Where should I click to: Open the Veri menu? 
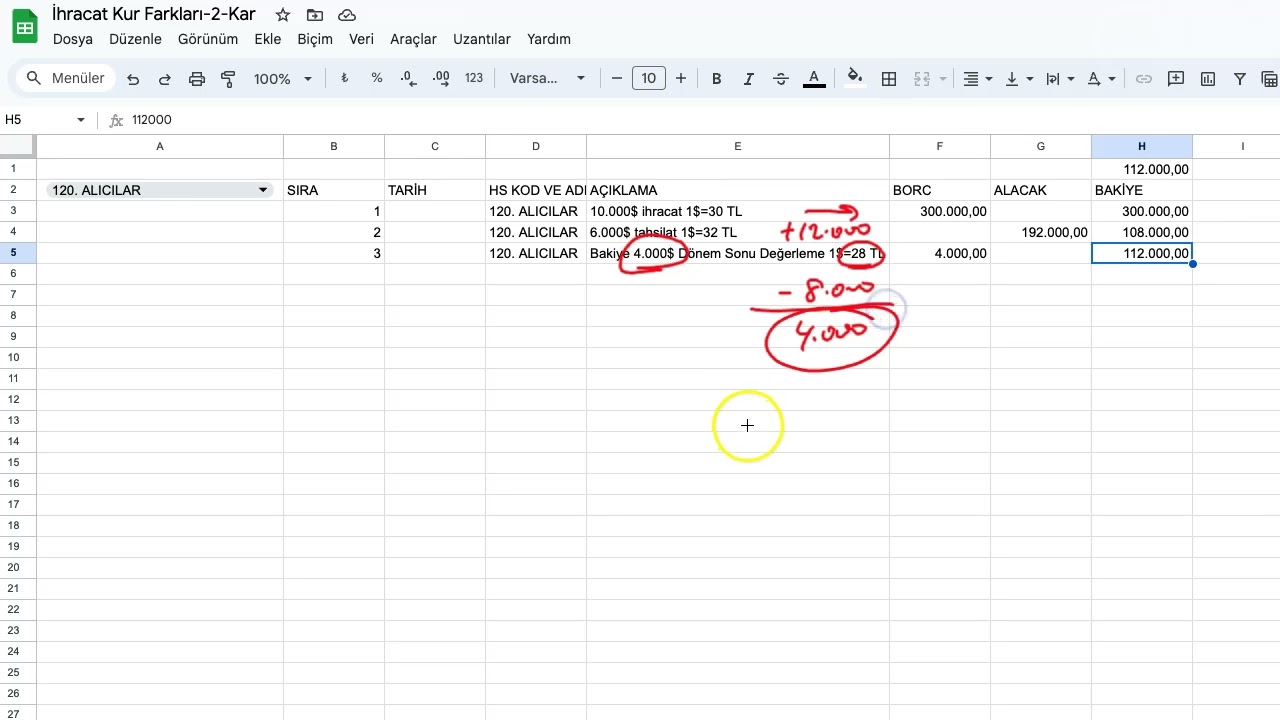tap(361, 39)
